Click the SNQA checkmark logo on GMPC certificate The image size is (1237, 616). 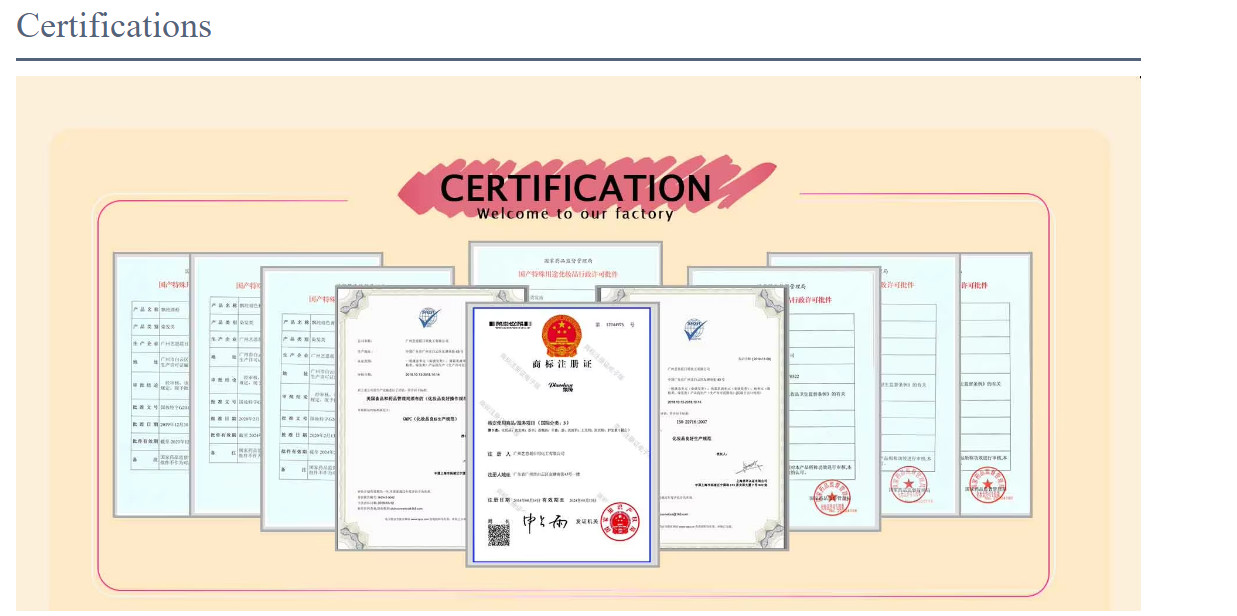[429, 320]
